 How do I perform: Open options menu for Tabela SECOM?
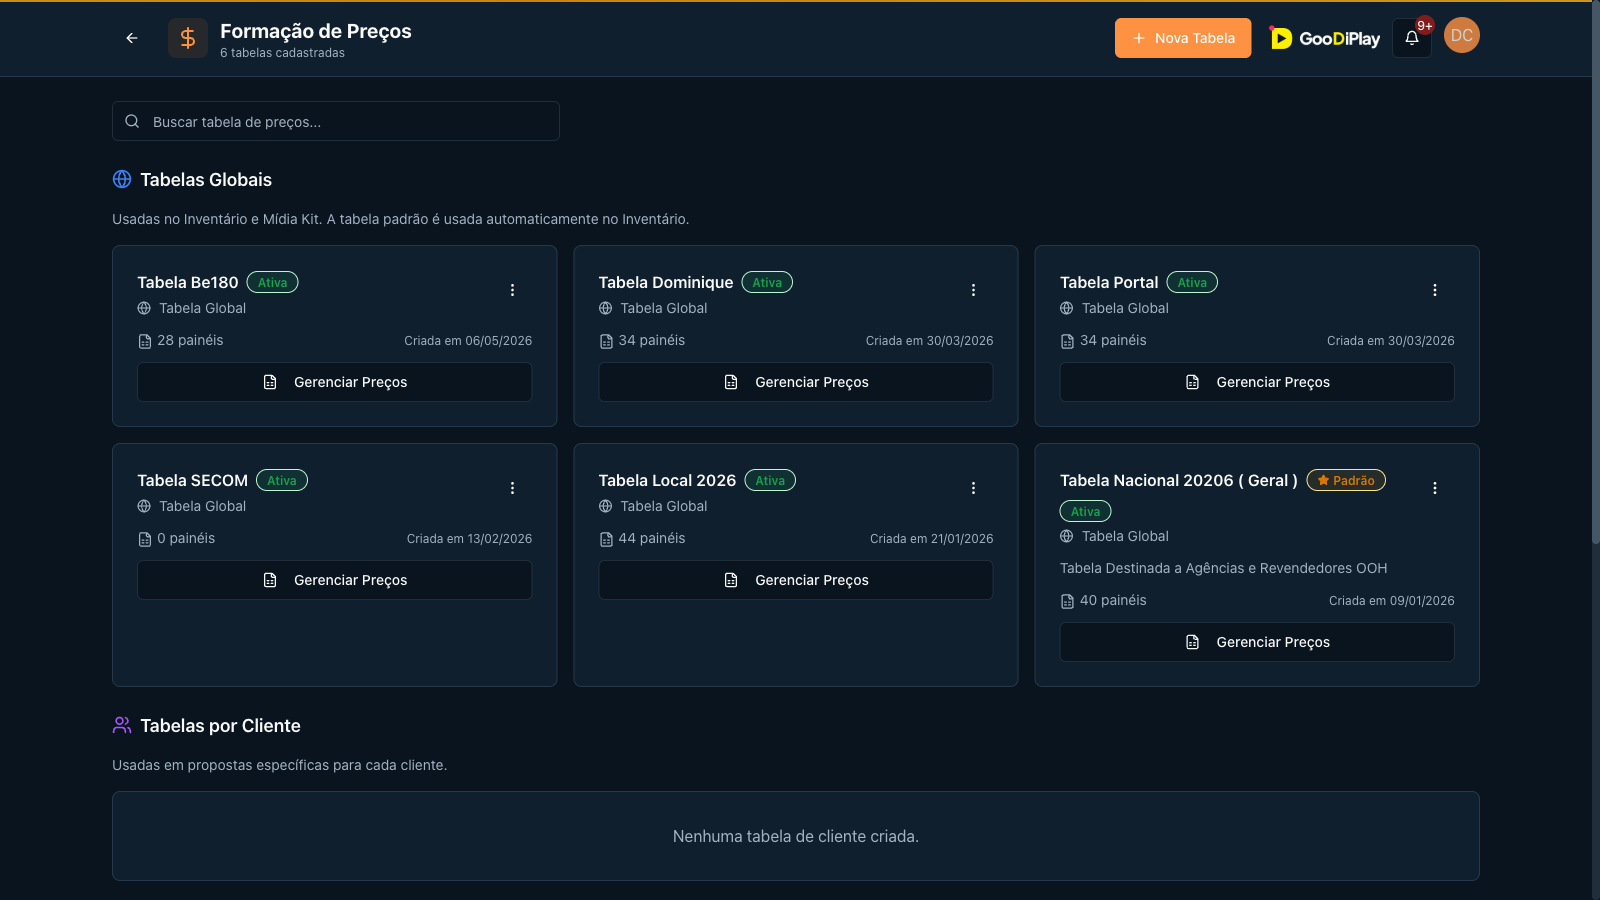513,488
